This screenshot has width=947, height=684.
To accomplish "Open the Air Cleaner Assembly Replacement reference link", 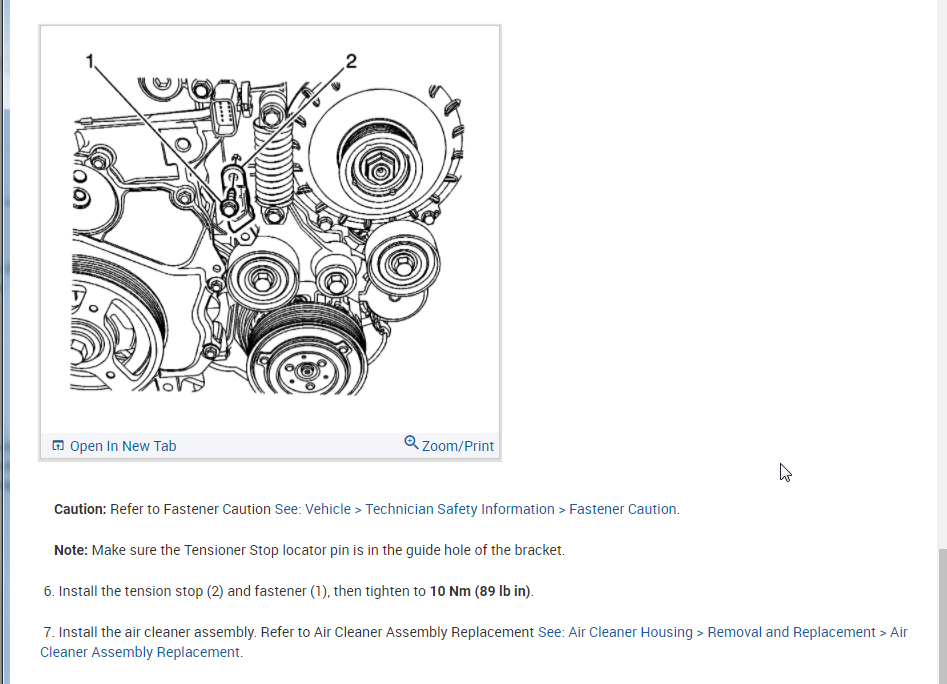I will [x=474, y=642].
